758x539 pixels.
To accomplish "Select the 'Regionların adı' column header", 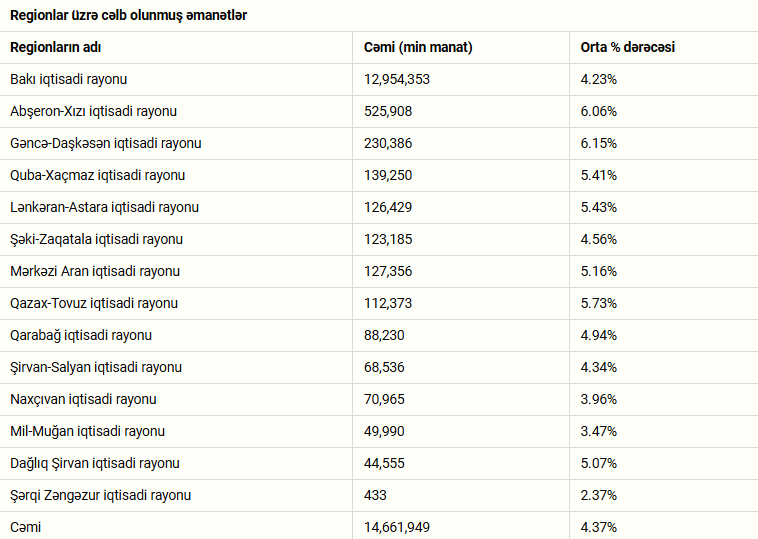I will 56,47.
